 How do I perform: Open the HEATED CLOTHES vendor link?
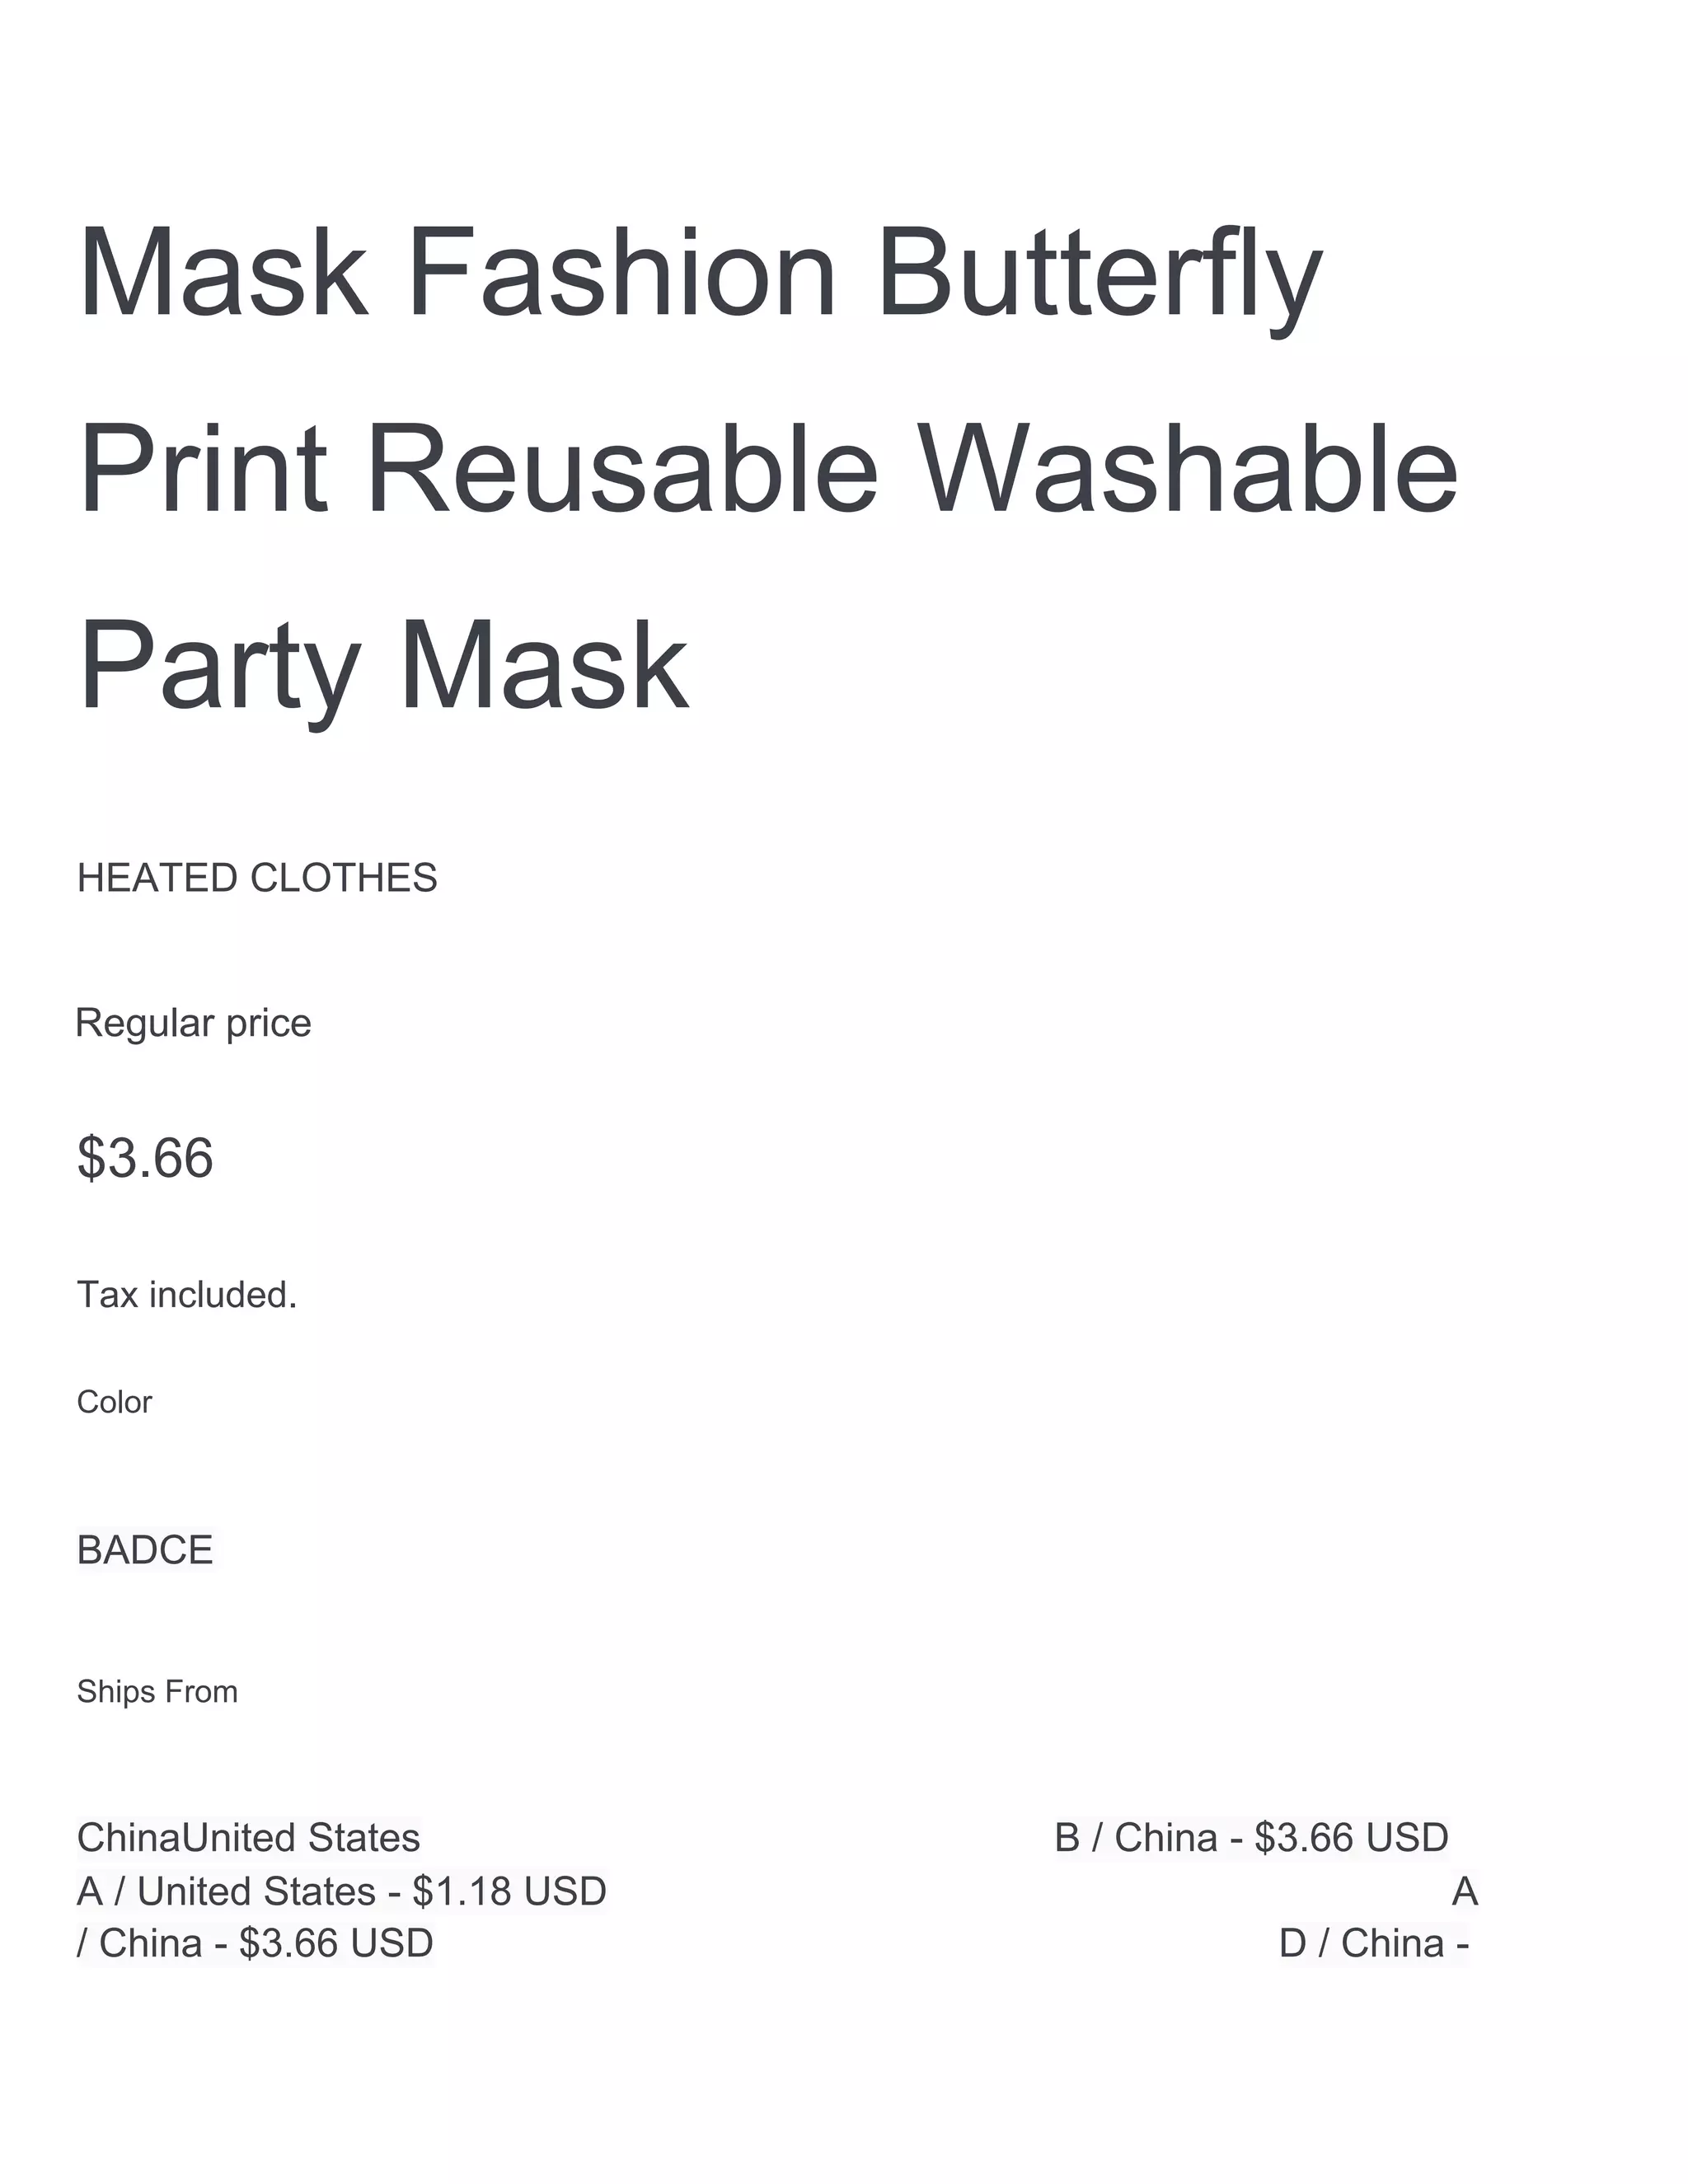tap(257, 878)
